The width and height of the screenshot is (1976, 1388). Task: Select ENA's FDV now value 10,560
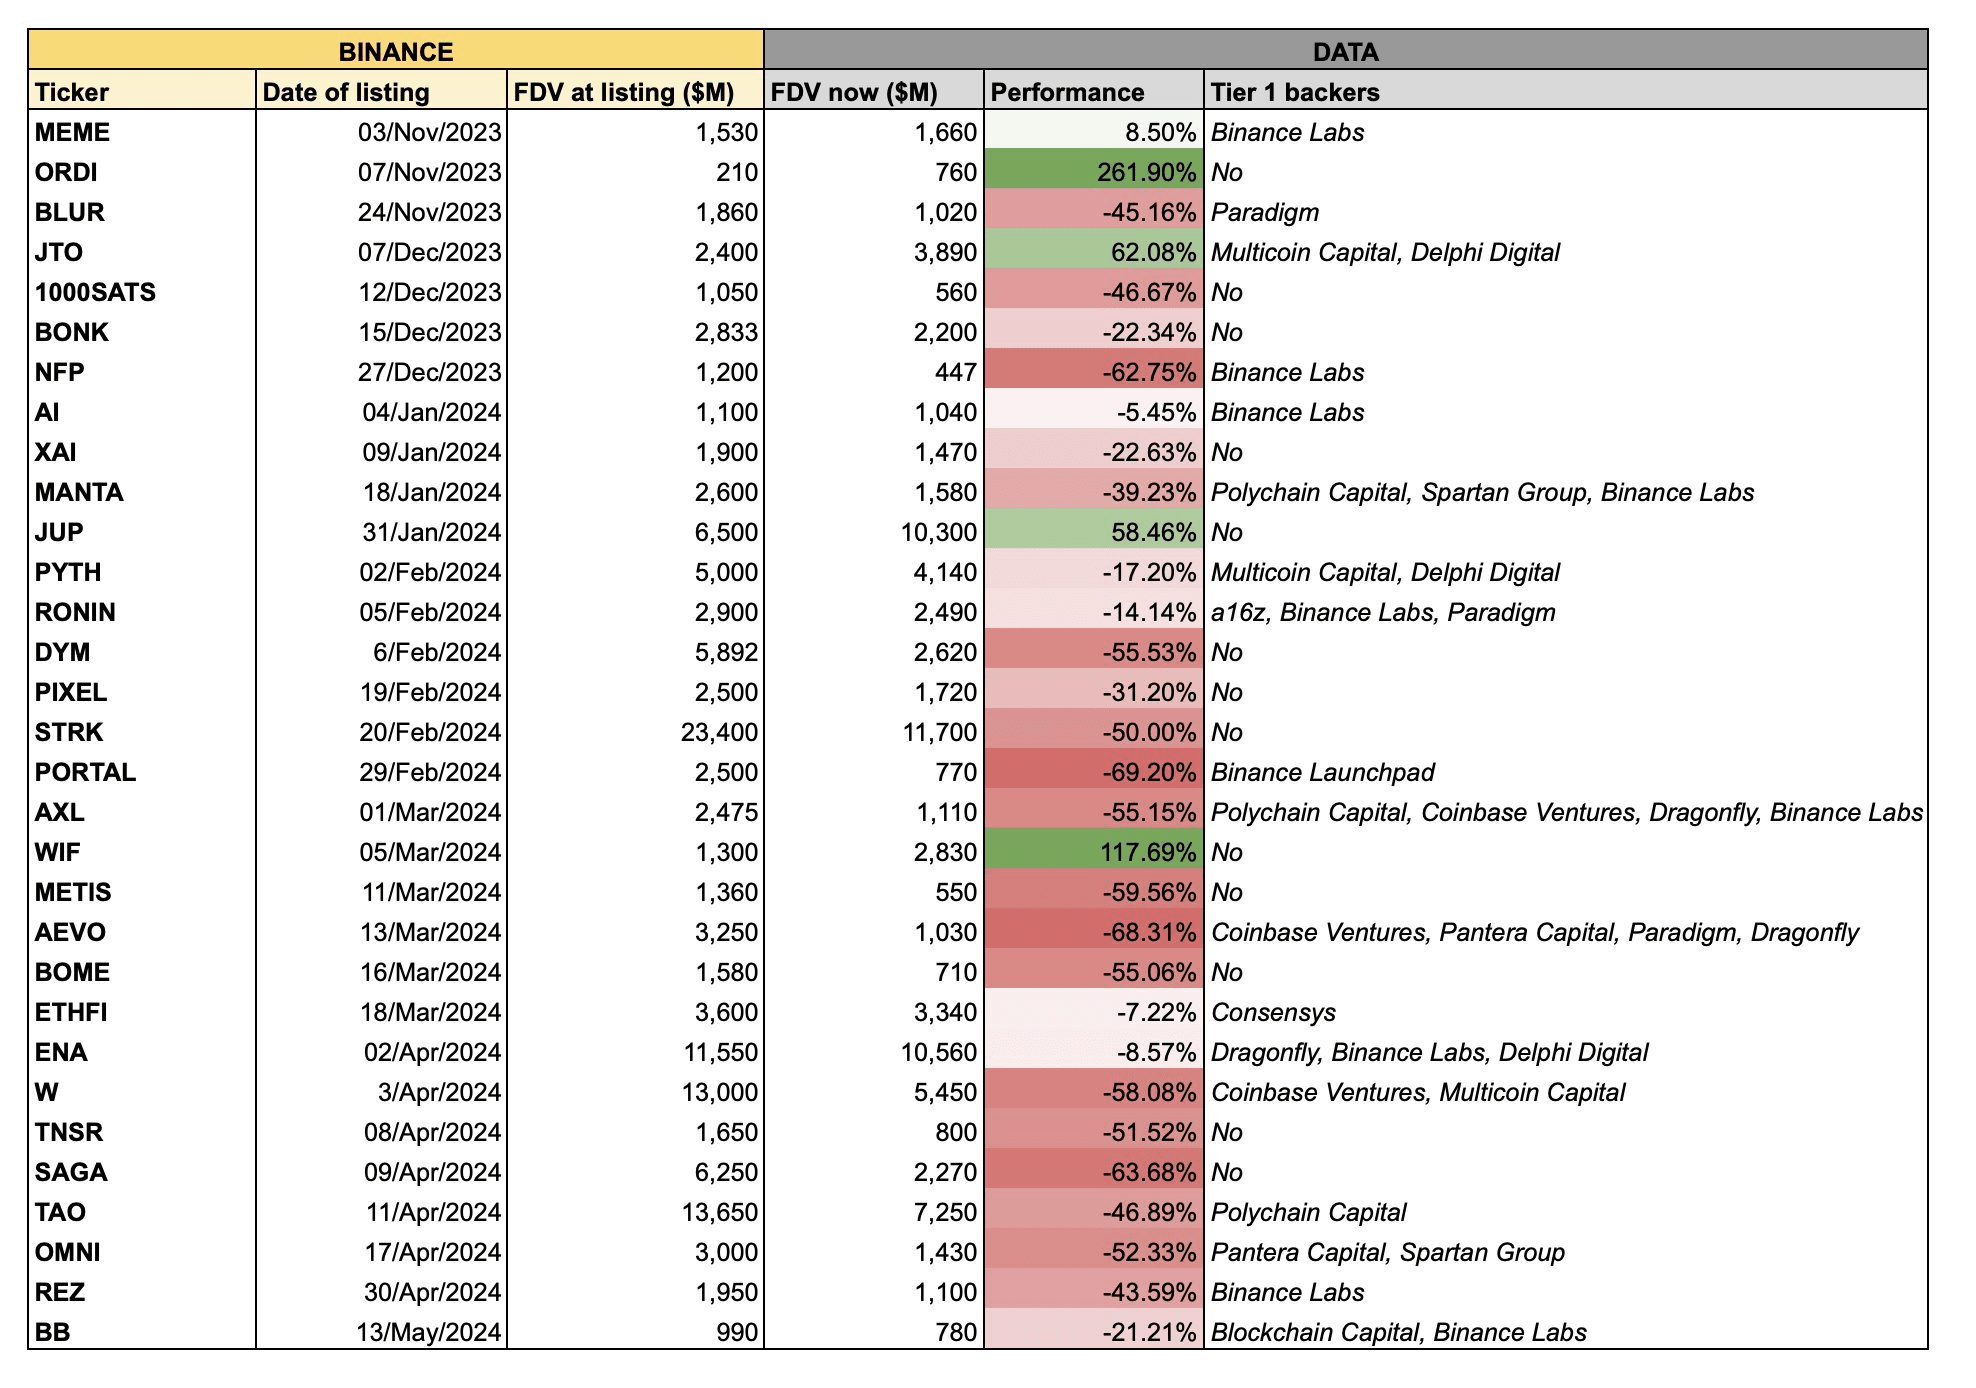[x=935, y=1052]
